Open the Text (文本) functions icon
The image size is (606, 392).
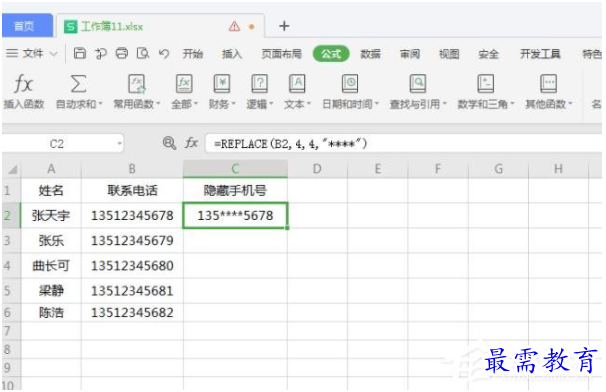pyautogui.click(x=297, y=84)
